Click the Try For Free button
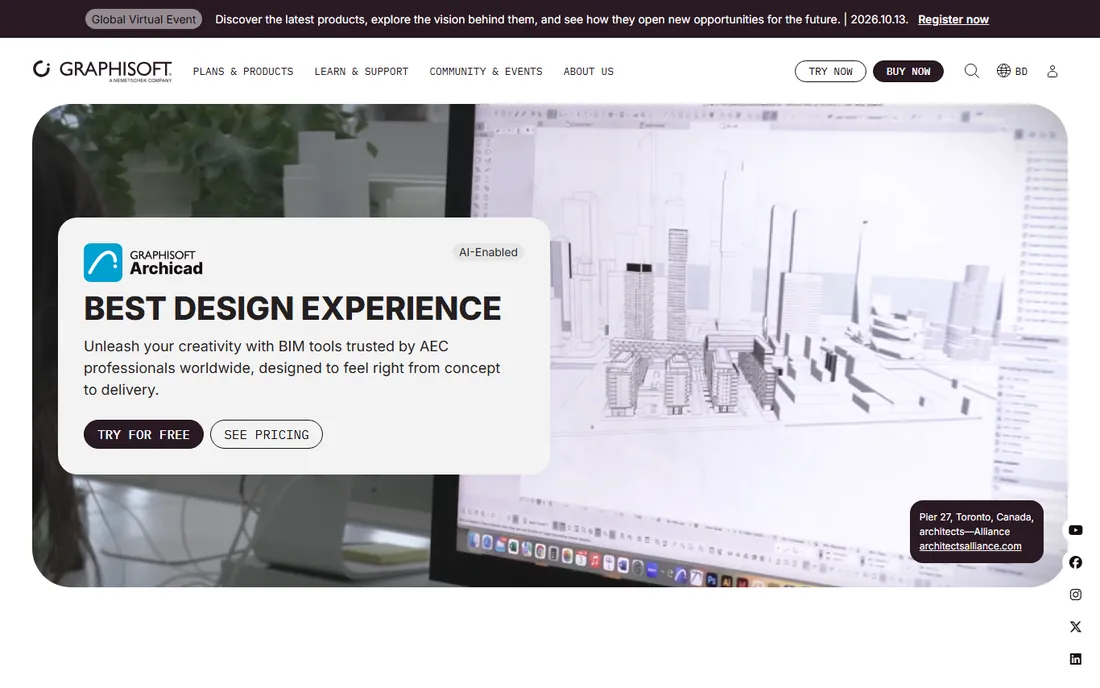Viewport: 1100px width, 688px height. pyautogui.click(x=144, y=435)
